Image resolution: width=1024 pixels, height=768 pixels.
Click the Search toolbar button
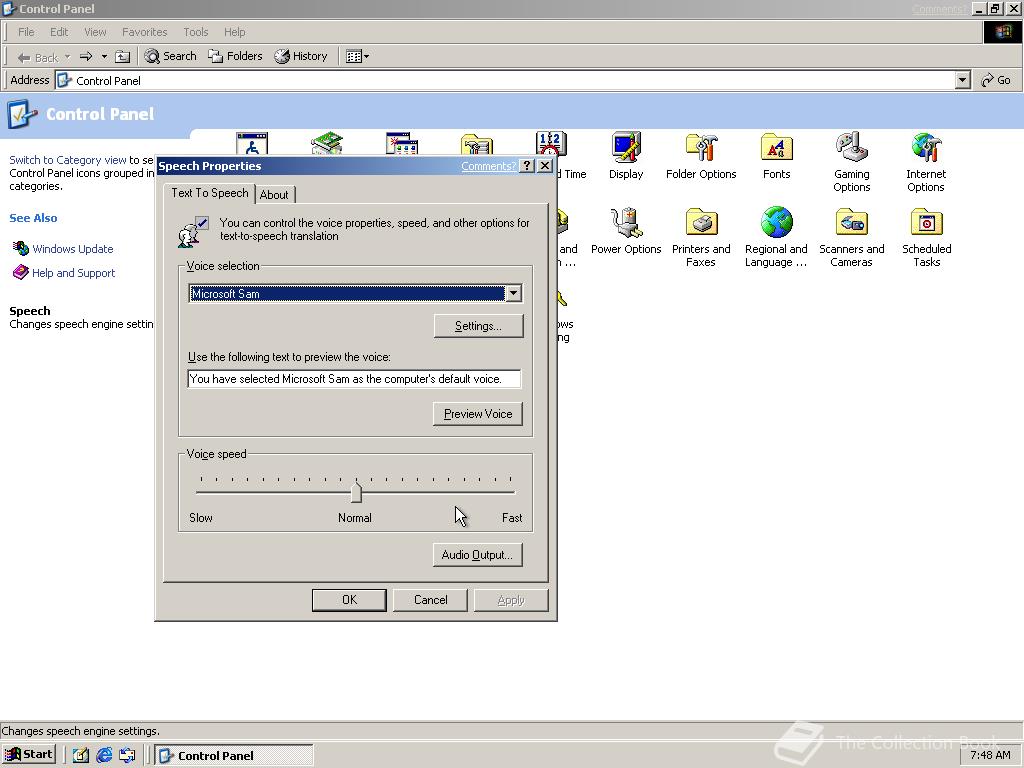pos(170,56)
